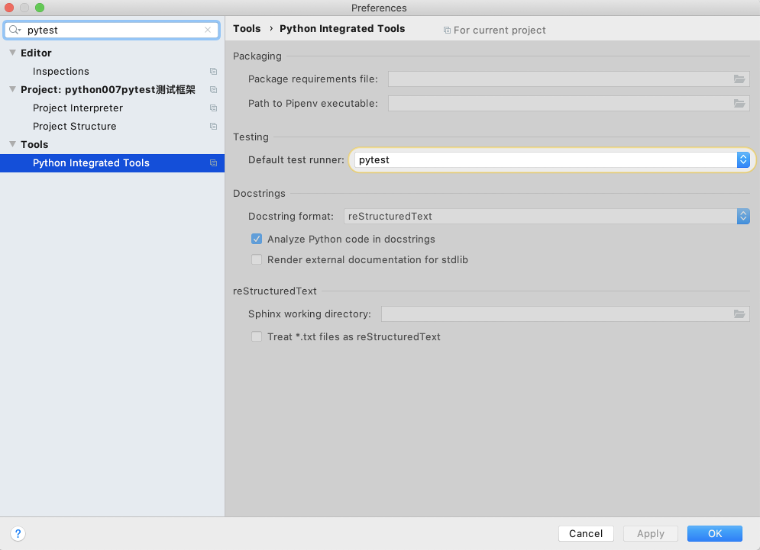Click project-scope icon beside Project Interpreter

(x=213, y=108)
